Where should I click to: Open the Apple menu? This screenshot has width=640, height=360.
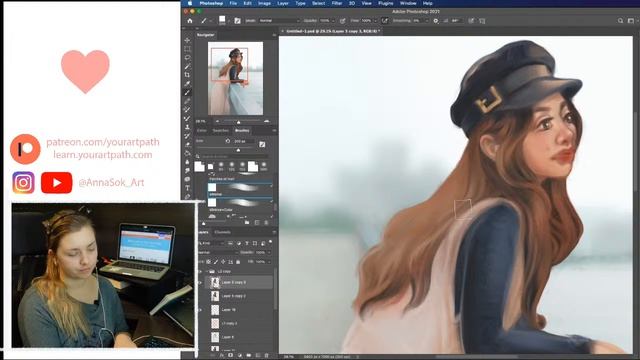190,3
